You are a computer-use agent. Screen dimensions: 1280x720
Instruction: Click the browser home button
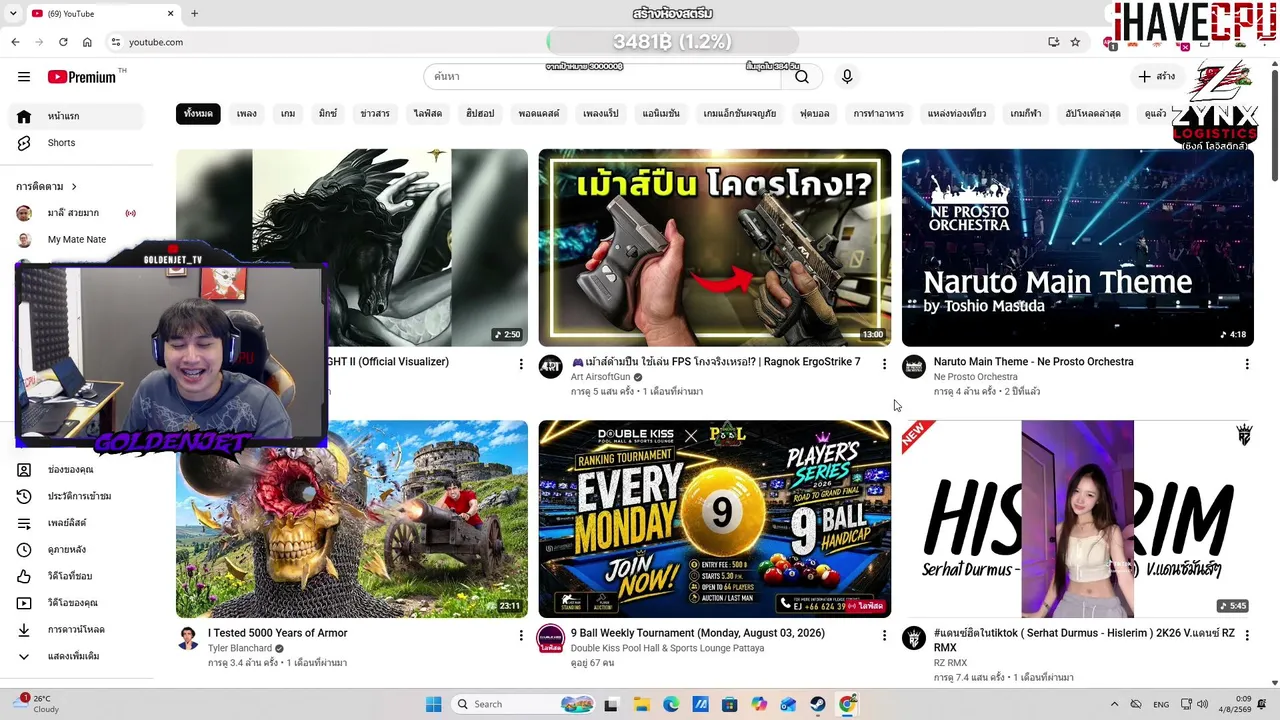pyautogui.click(x=87, y=42)
